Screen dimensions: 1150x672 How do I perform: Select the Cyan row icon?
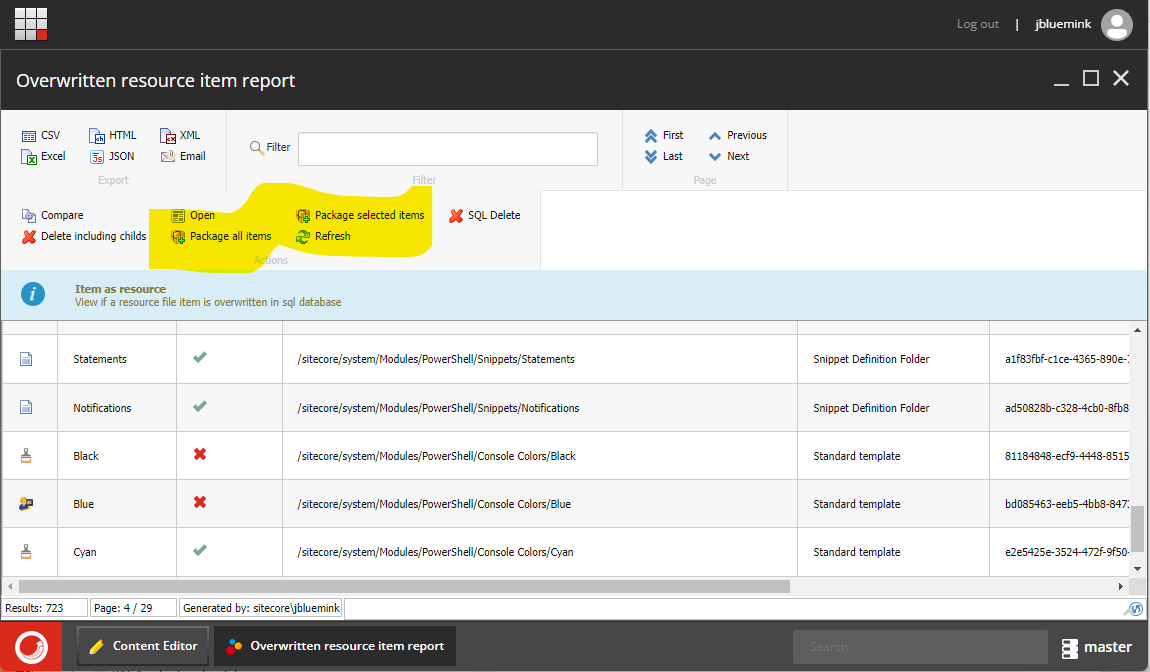[26, 552]
